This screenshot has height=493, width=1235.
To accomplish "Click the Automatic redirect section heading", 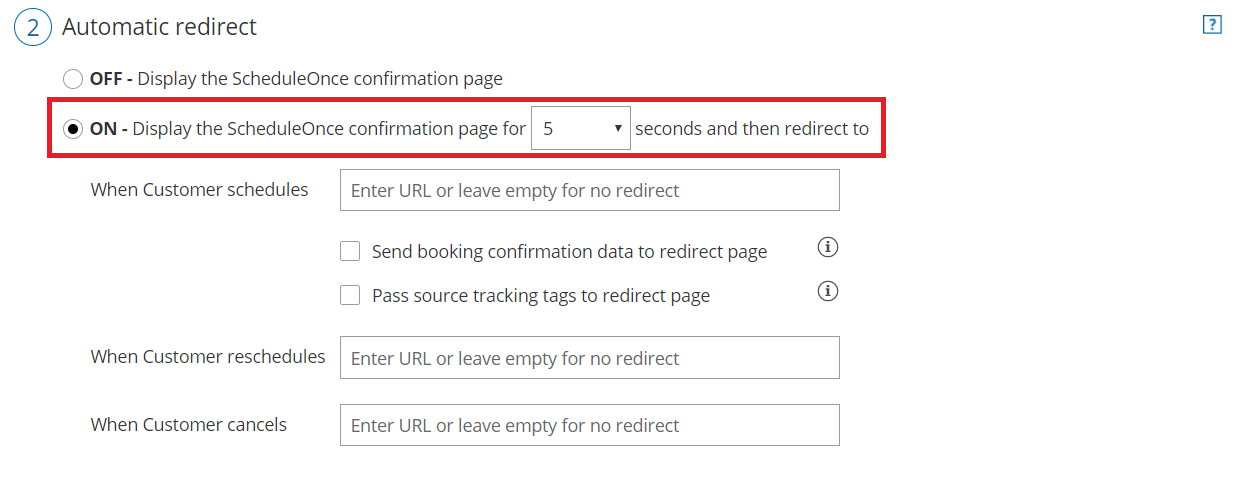I will click(x=159, y=27).
